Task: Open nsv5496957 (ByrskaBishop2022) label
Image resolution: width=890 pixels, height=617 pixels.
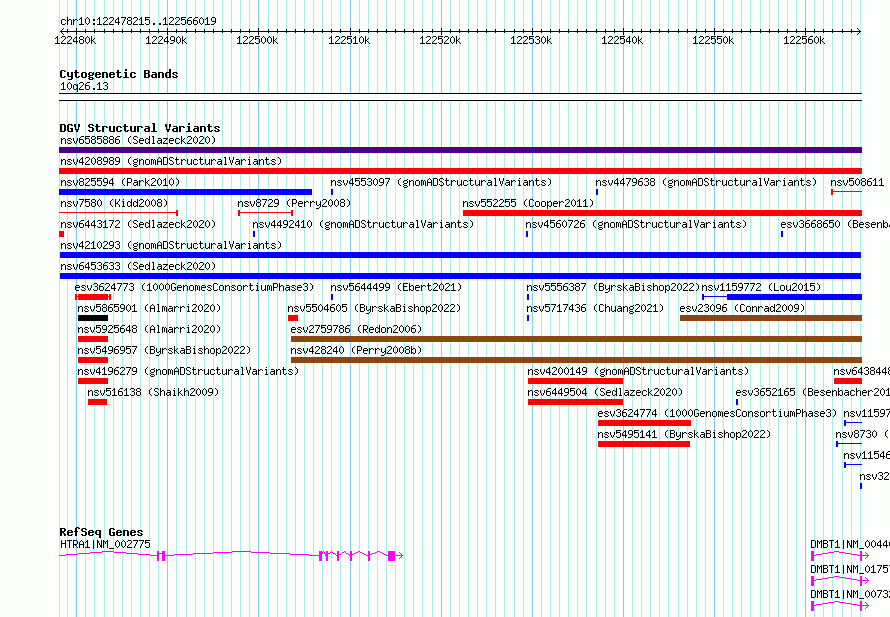Action: 164,350
